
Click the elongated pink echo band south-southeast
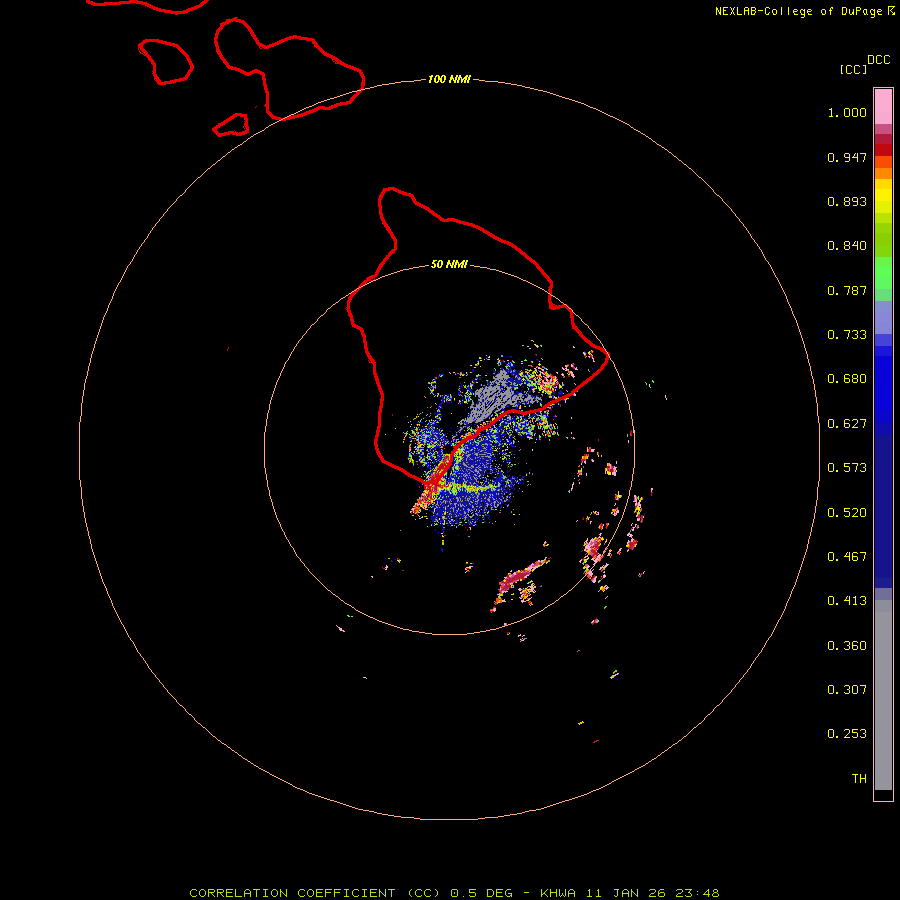pyautogui.click(x=523, y=575)
